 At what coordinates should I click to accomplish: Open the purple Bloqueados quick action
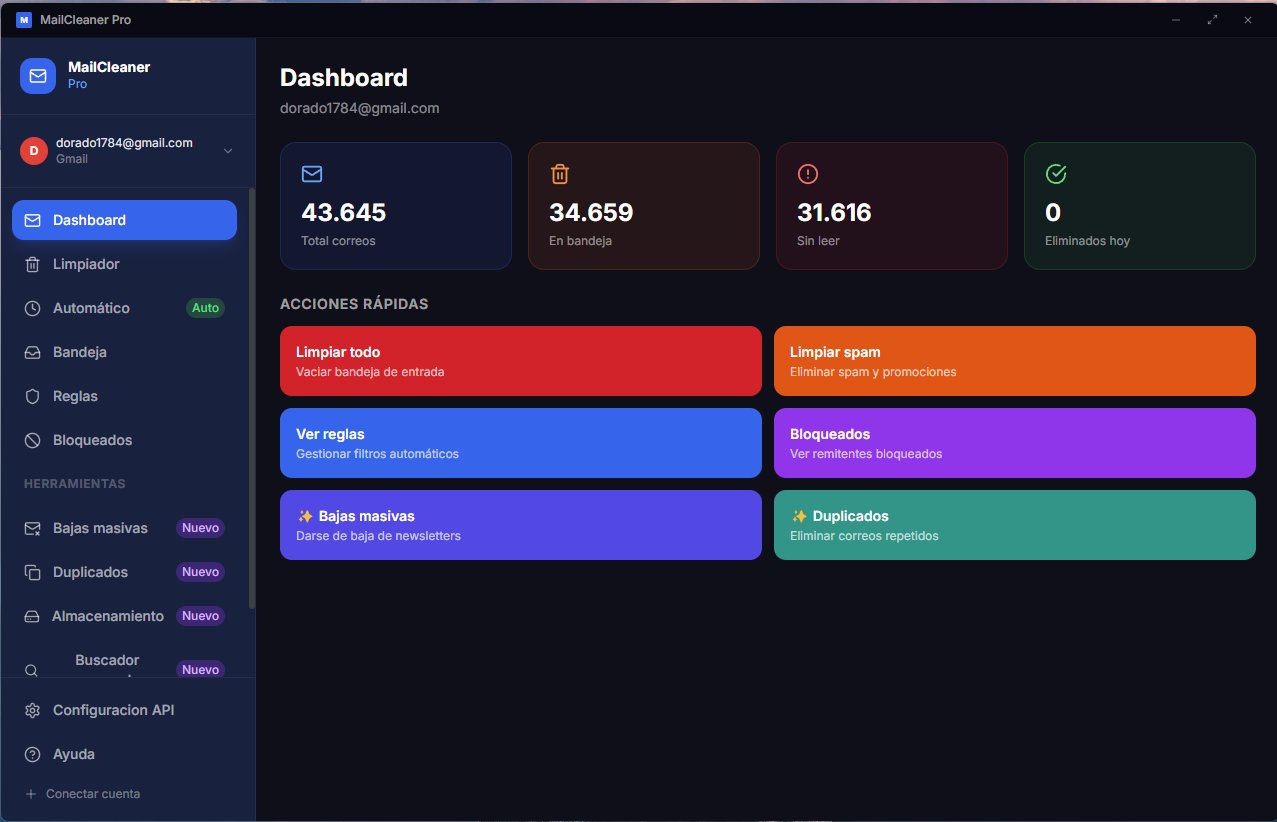(1015, 443)
